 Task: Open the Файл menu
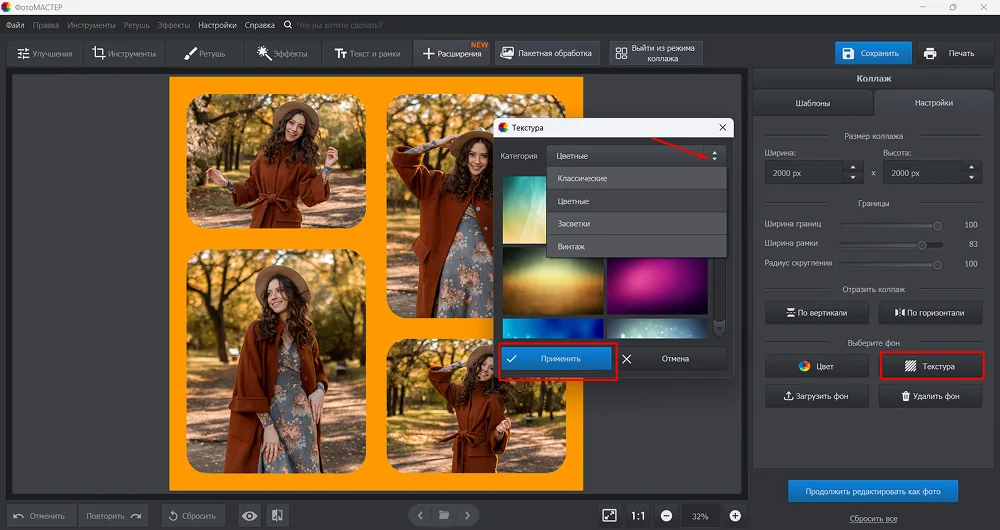point(15,26)
